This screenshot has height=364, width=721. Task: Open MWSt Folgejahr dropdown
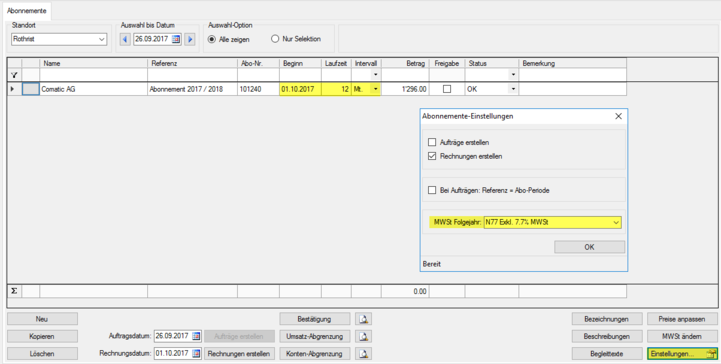[616, 223]
